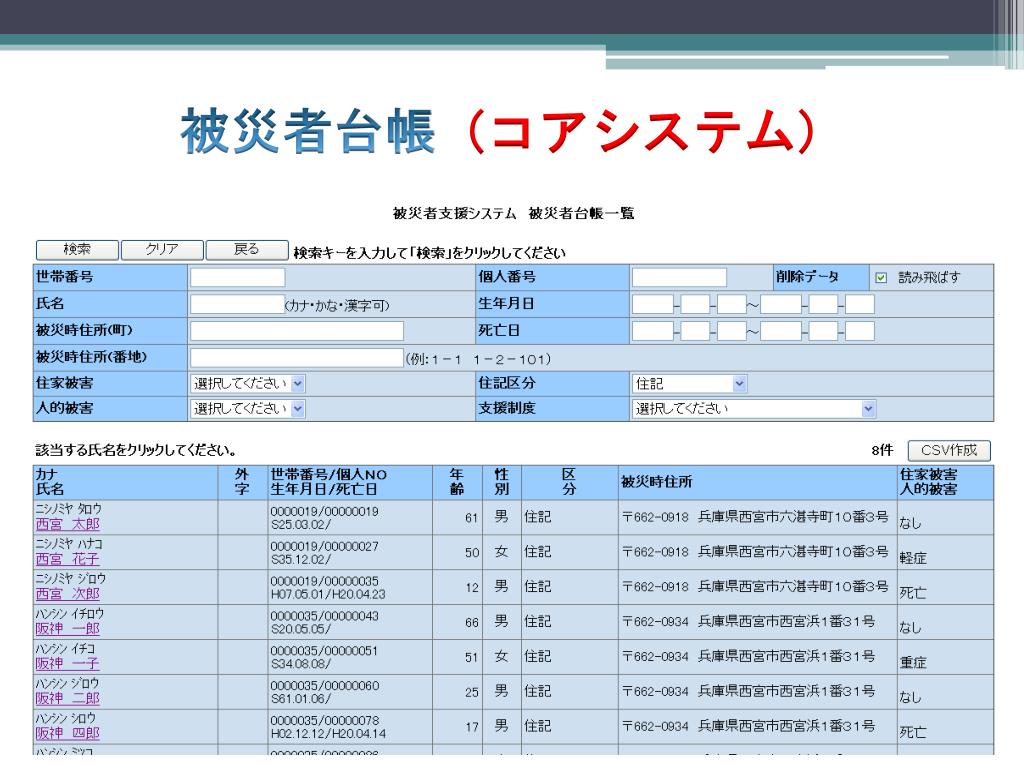Screen dimensions: 1024x768
Task: Click age 17 in 阪神 四郎 row
Action: pyautogui.click(x=472, y=727)
